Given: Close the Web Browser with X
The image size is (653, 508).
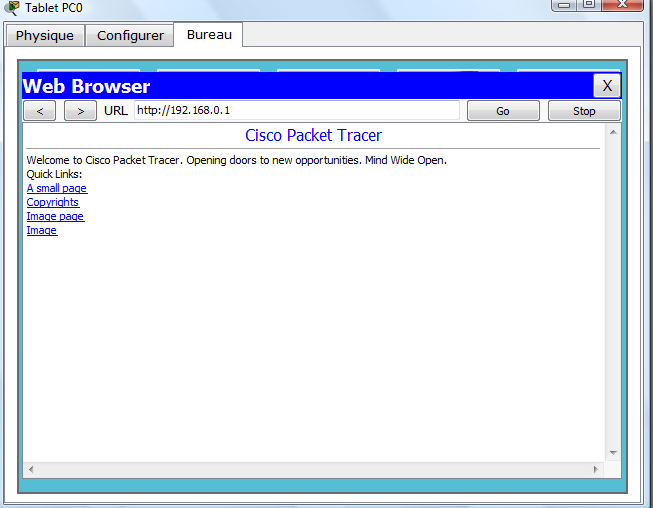Looking at the screenshot, I should click(x=606, y=86).
